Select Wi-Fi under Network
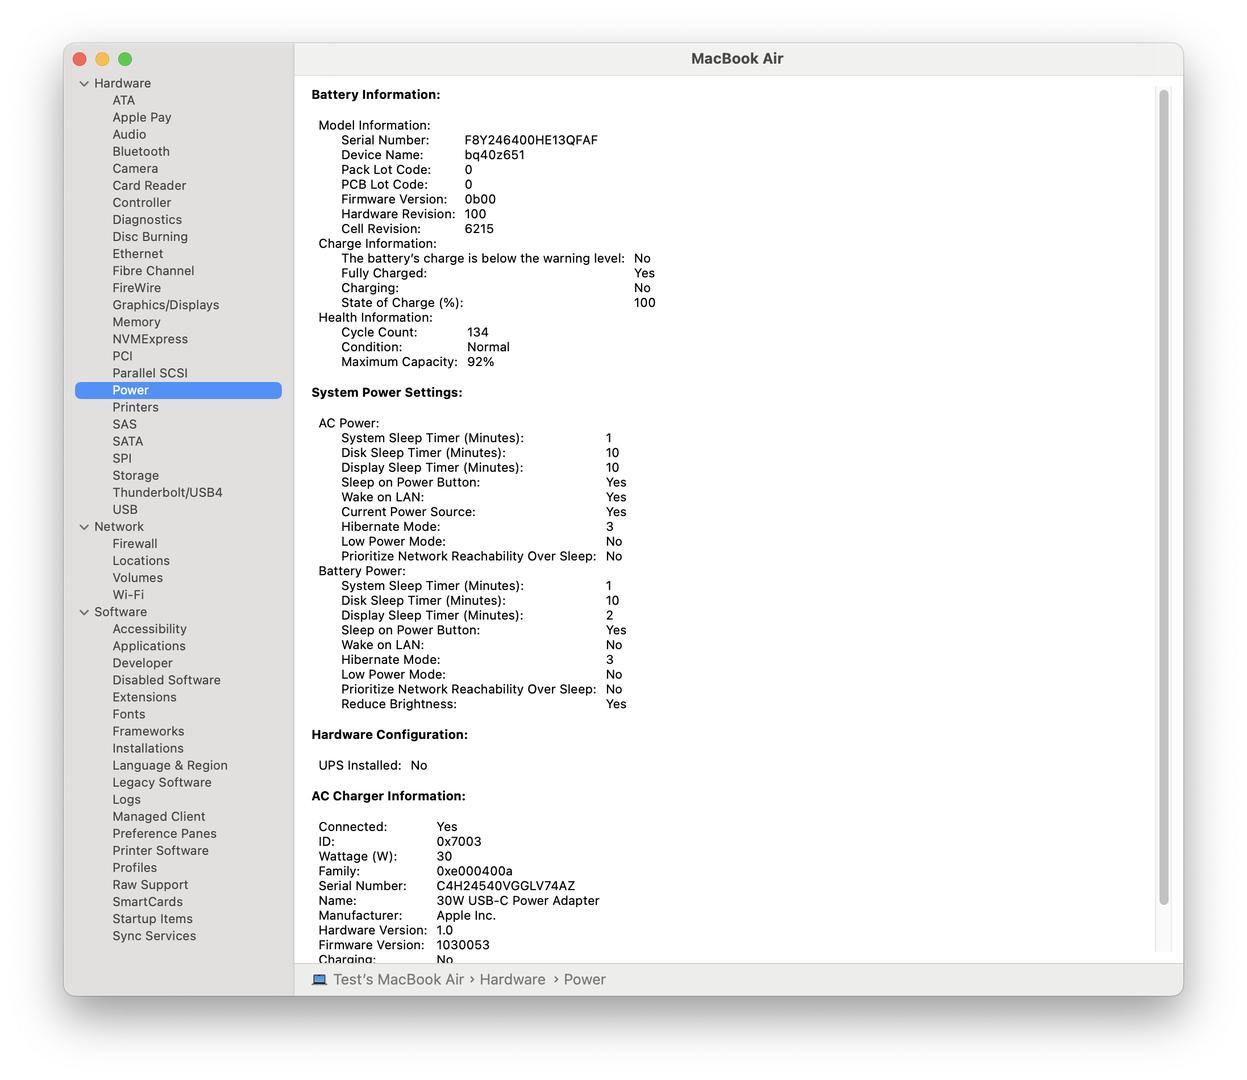Image resolution: width=1247 pixels, height=1080 pixels. [x=128, y=595]
